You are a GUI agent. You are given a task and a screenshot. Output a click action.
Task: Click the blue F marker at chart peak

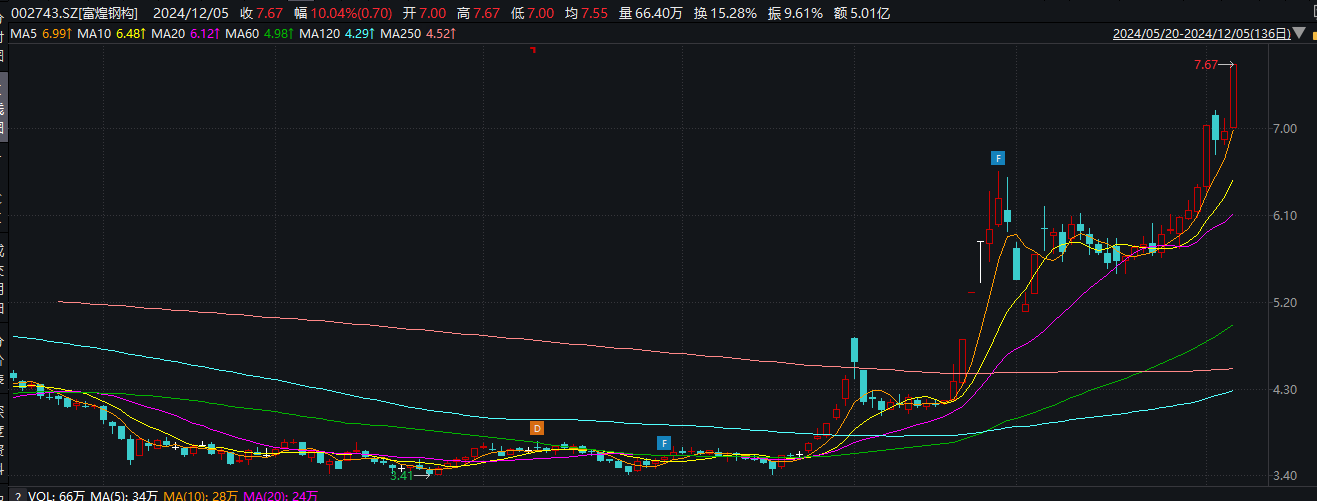pyautogui.click(x=997, y=158)
